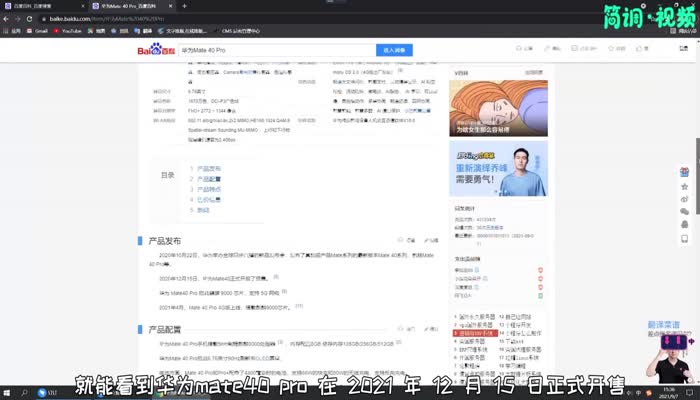Select 产品特点 in the contents list

point(209,189)
